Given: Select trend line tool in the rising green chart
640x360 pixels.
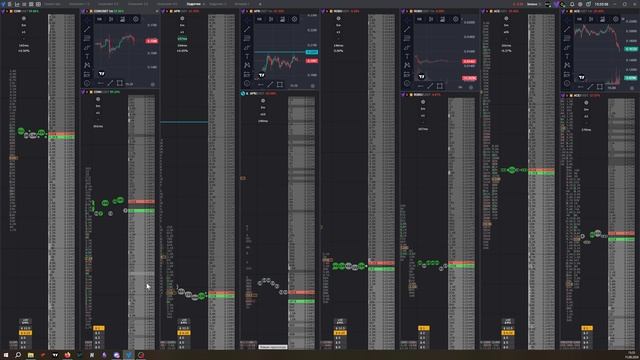Looking at the screenshot, I should [x=87, y=29].
